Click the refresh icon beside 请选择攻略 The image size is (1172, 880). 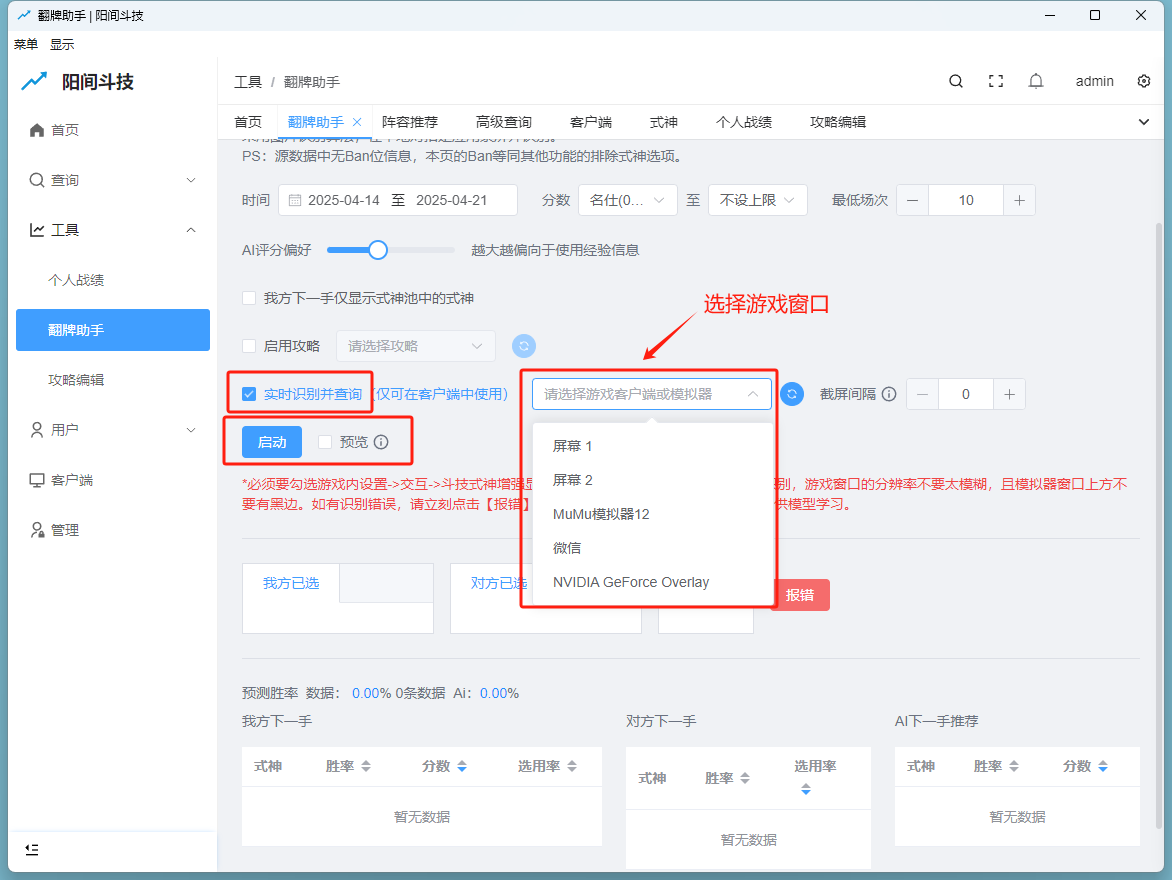[x=523, y=345]
